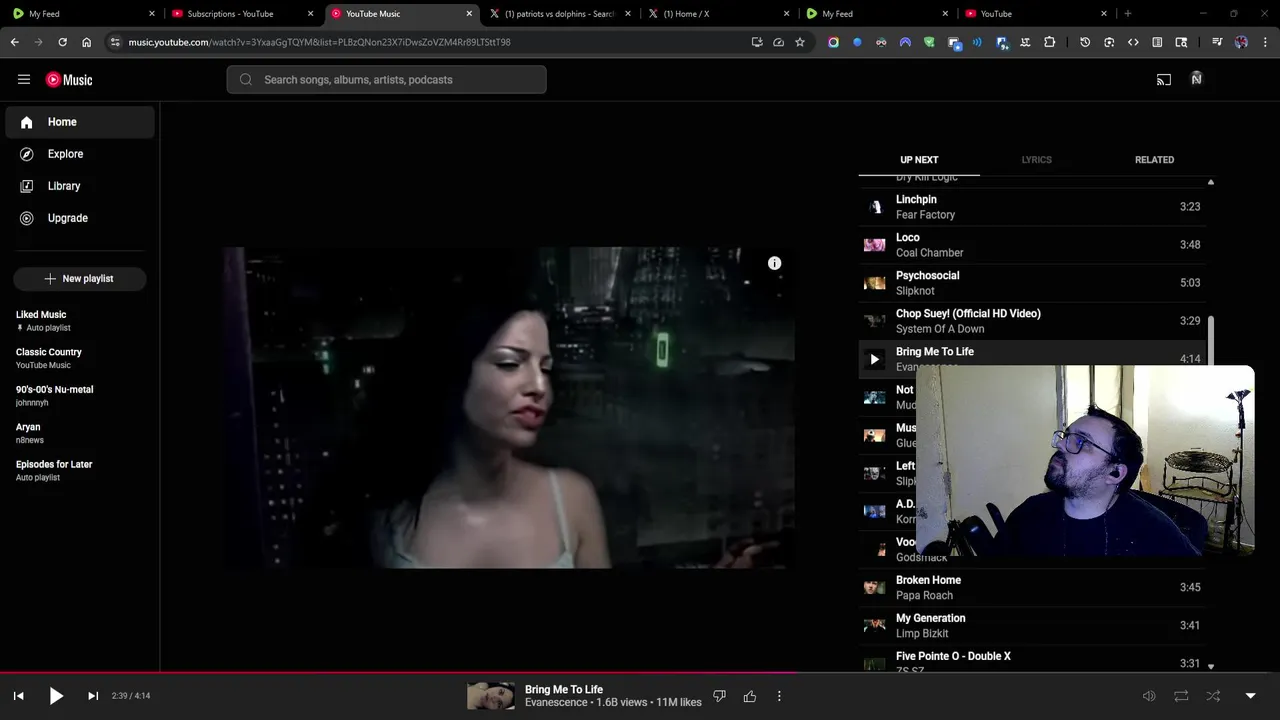This screenshot has height=720, width=1280.
Task: Click the YouTube Music logo
Action: 69,80
